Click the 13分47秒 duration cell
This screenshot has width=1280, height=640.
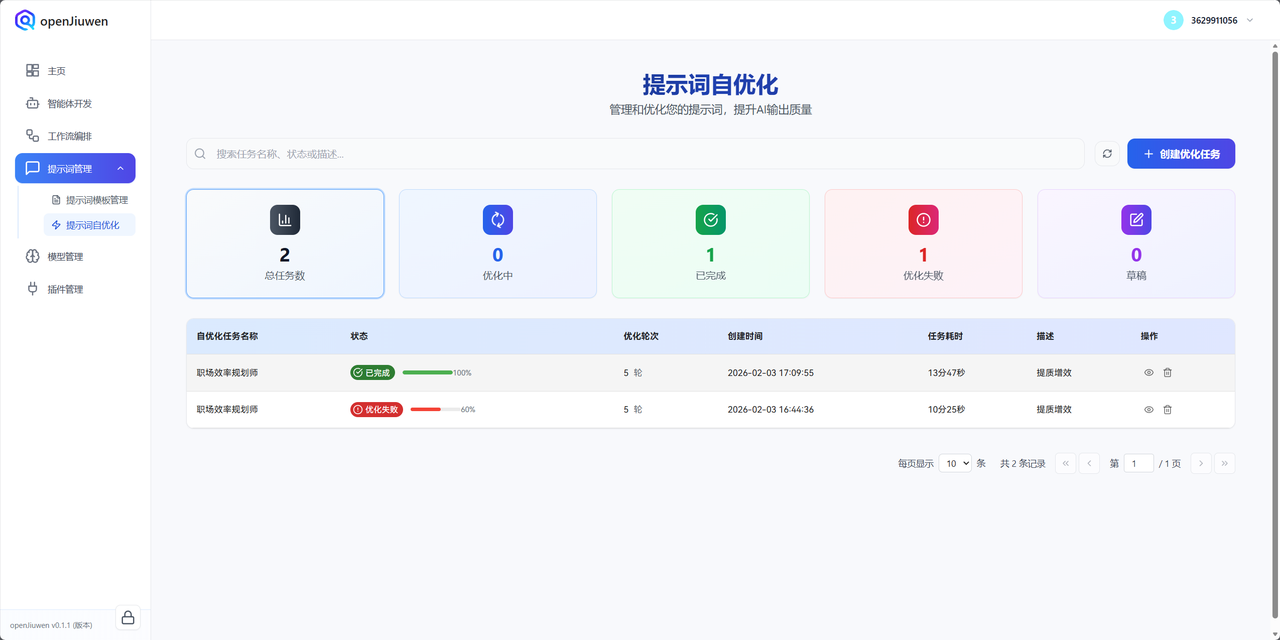tap(946, 373)
